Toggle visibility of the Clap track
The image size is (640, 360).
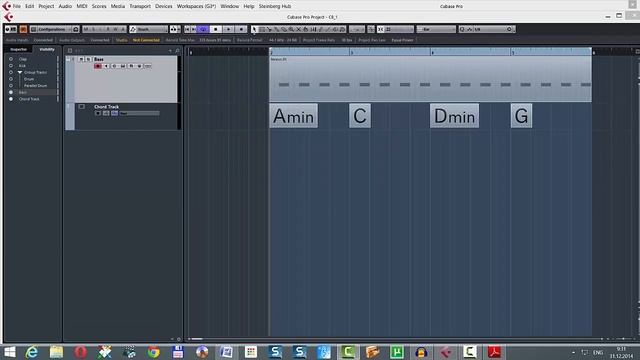point(11,59)
